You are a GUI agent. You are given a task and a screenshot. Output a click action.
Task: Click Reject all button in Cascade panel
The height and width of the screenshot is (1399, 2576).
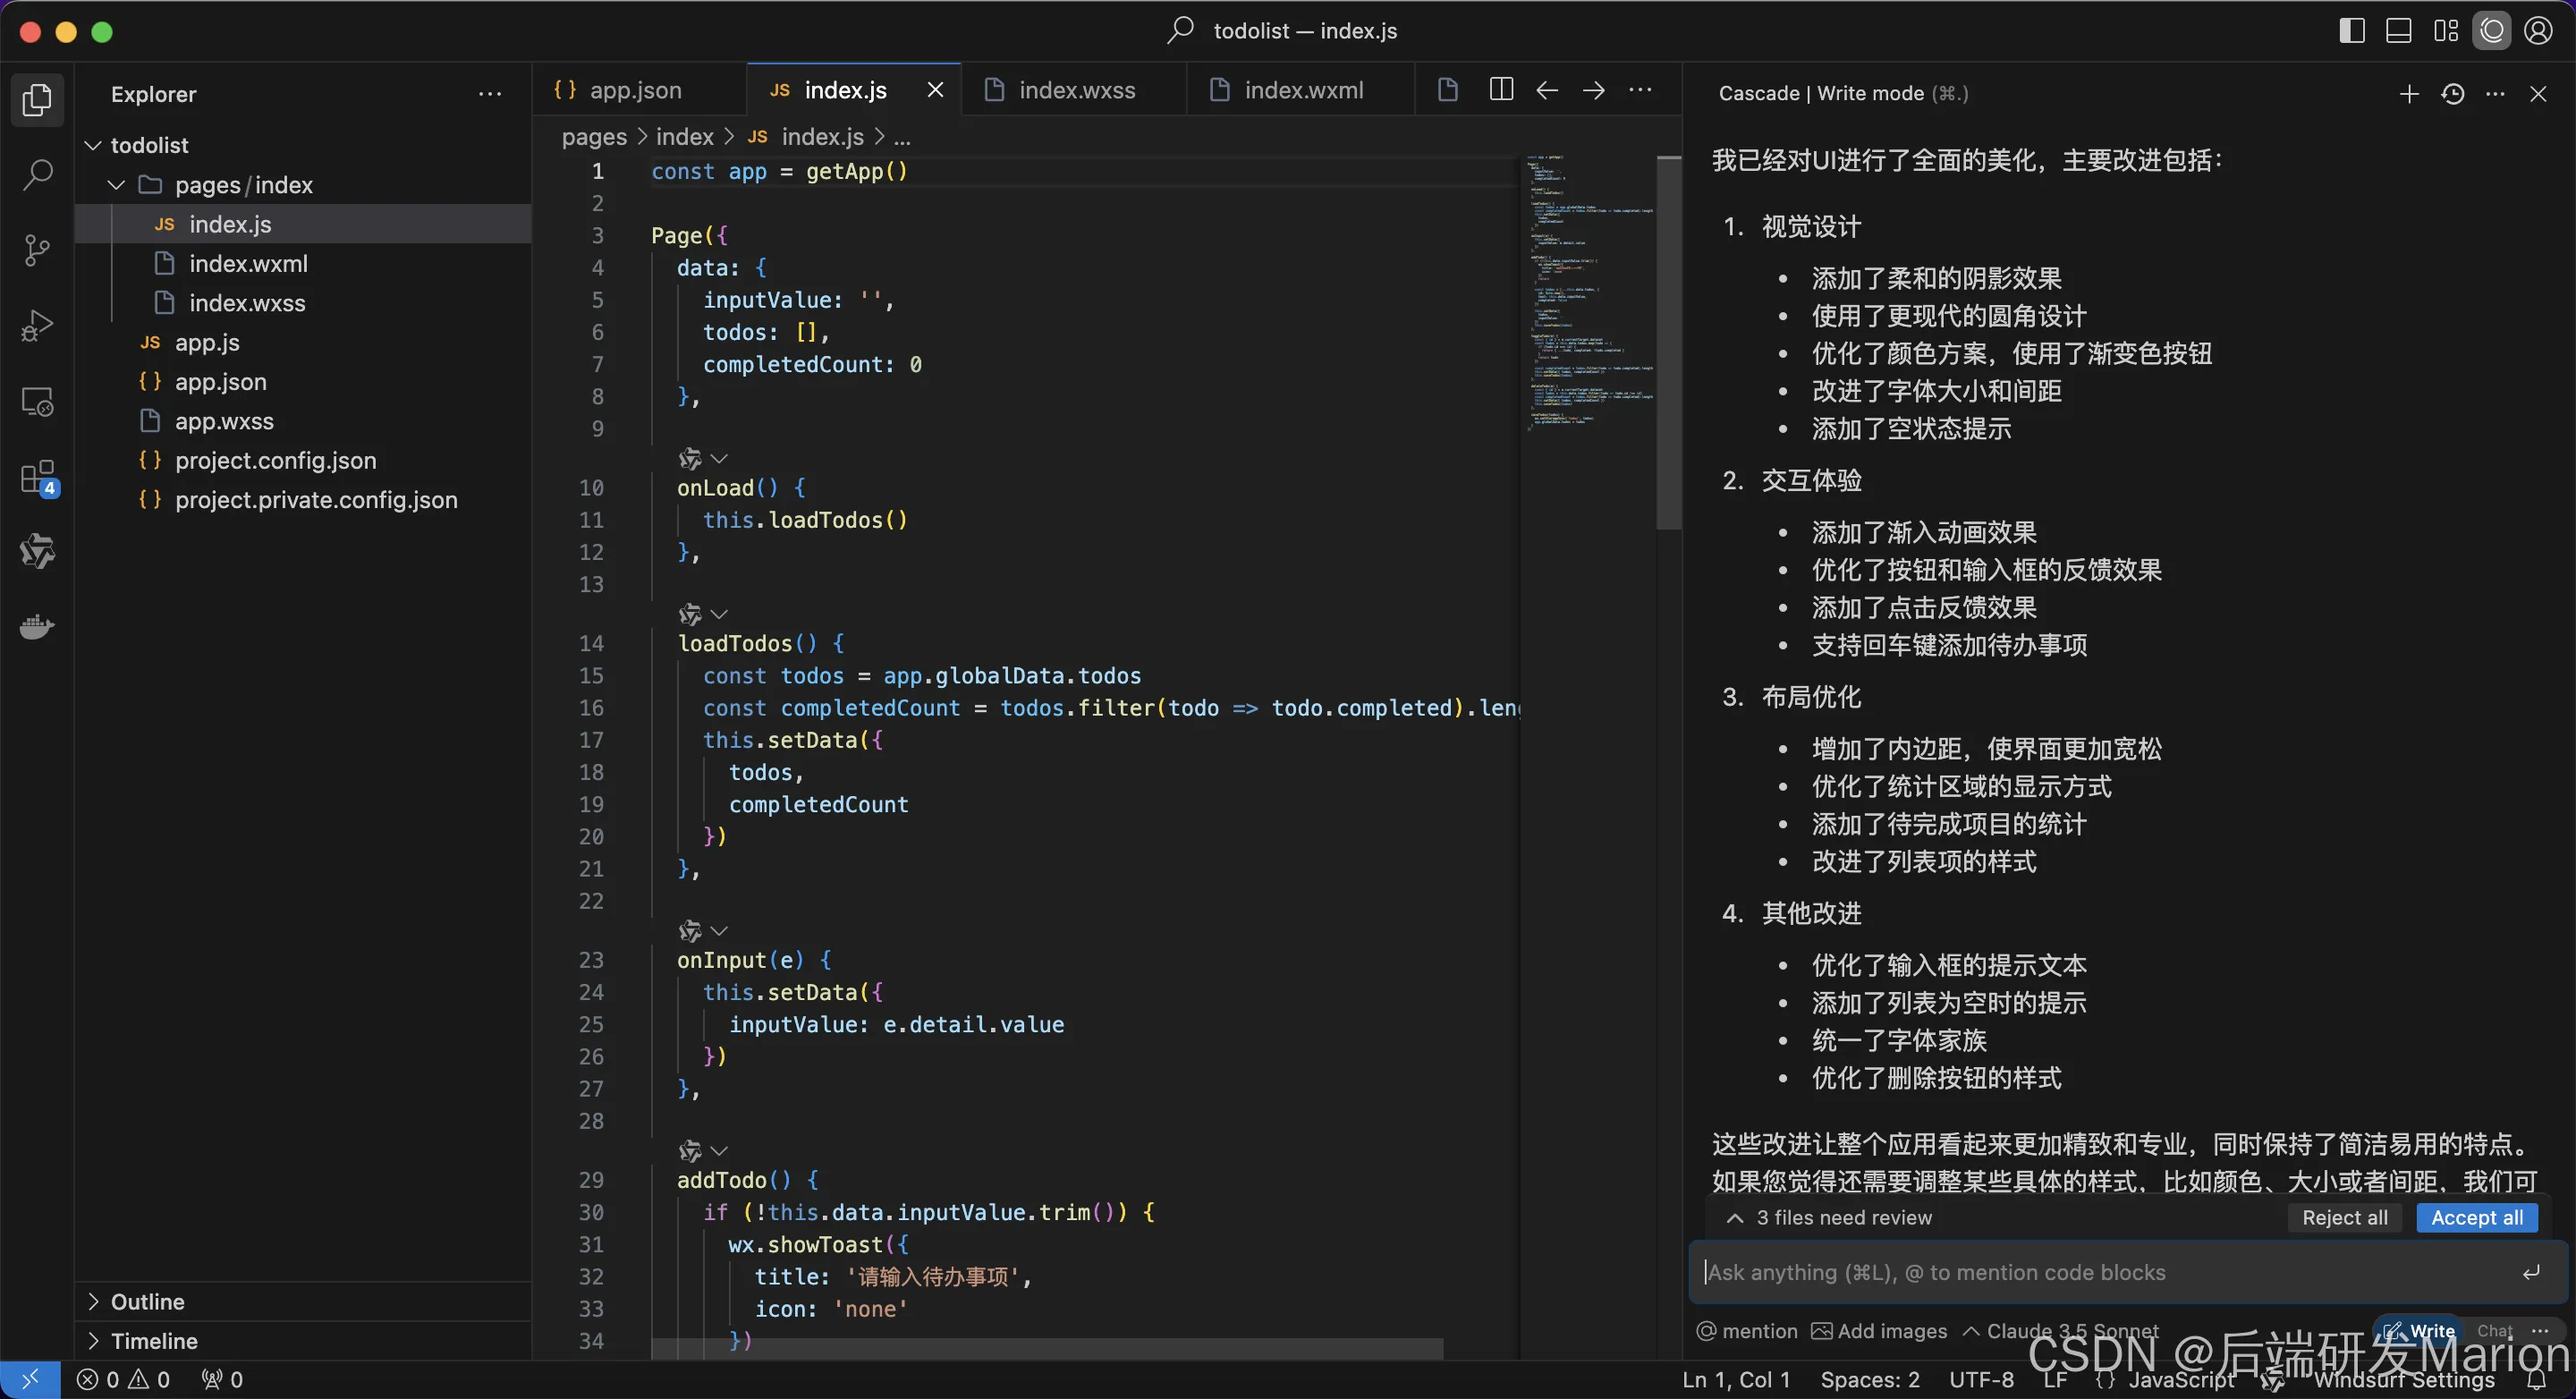pos(2343,1218)
